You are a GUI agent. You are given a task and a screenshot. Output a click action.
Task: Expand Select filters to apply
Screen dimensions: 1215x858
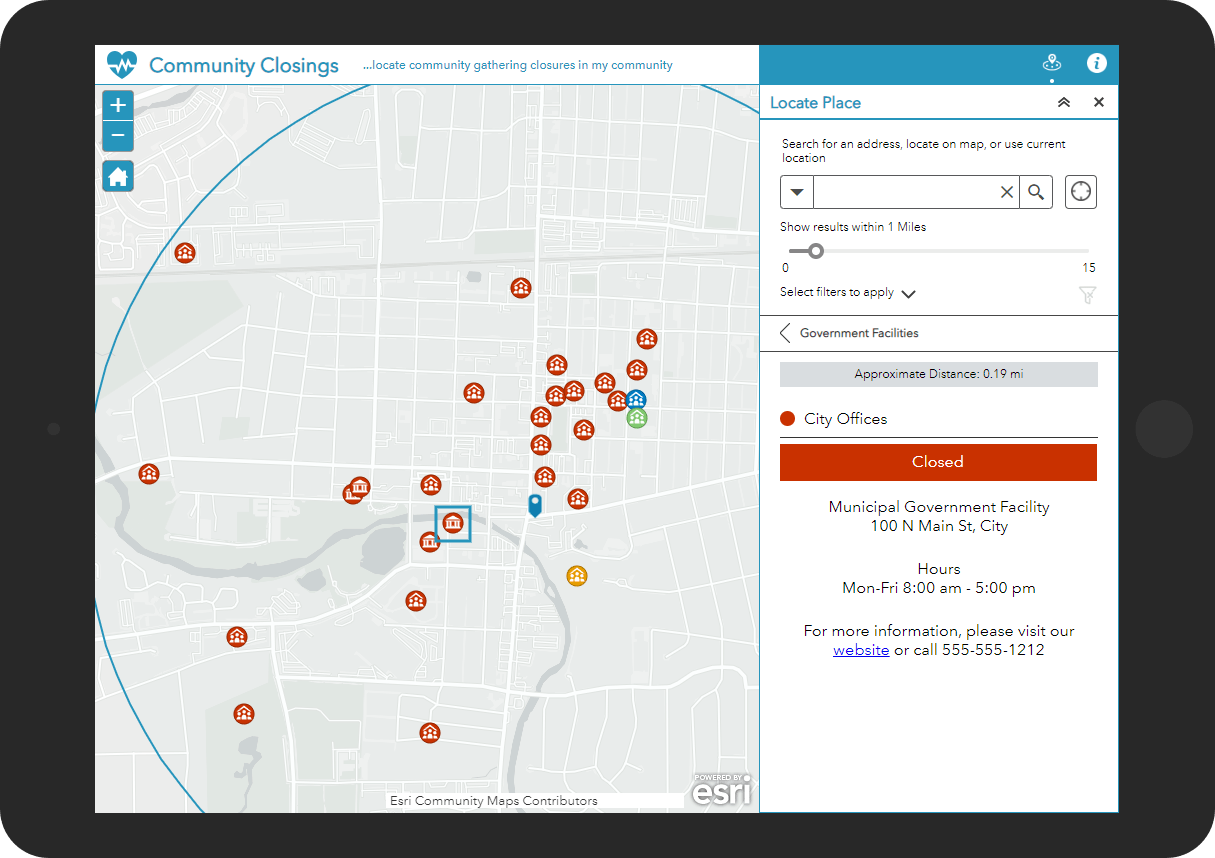848,293
